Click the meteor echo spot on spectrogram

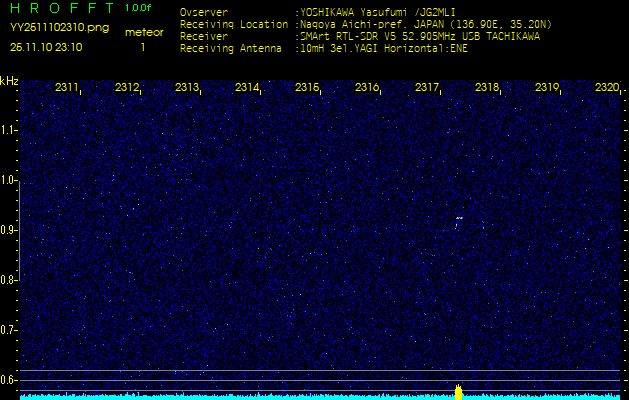coord(458,219)
